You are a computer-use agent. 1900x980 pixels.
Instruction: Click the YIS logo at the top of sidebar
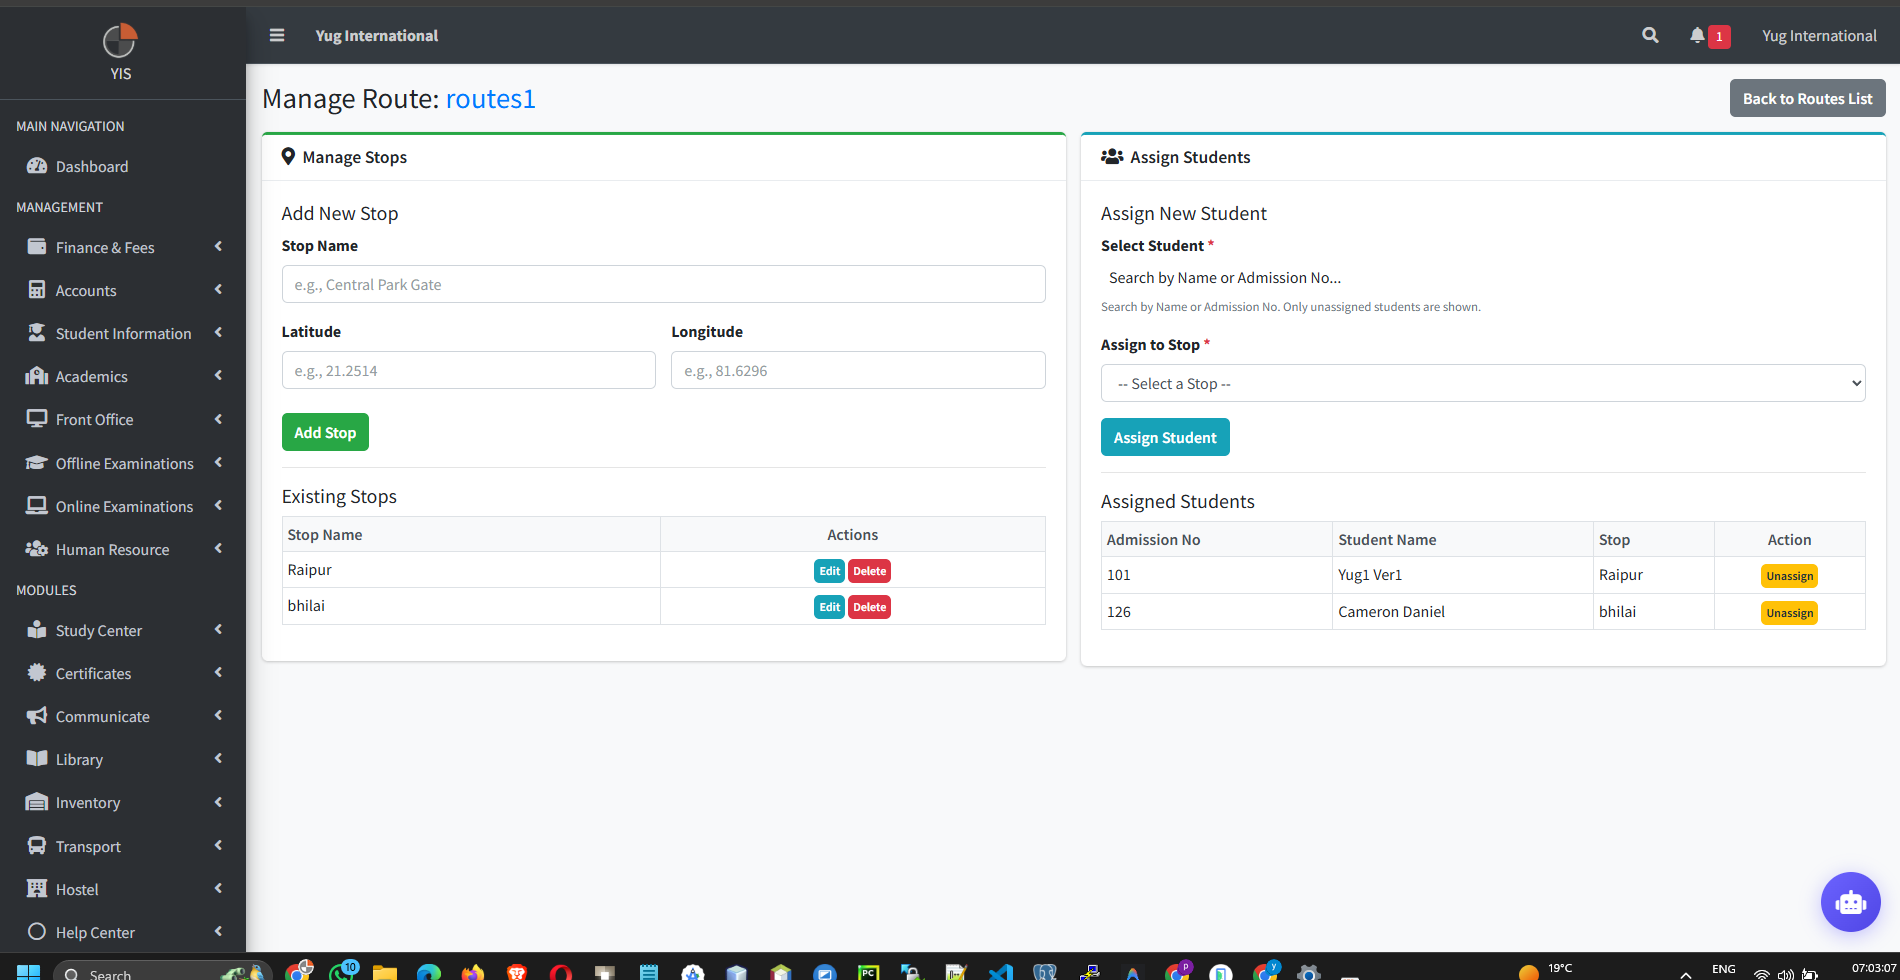point(120,42)
